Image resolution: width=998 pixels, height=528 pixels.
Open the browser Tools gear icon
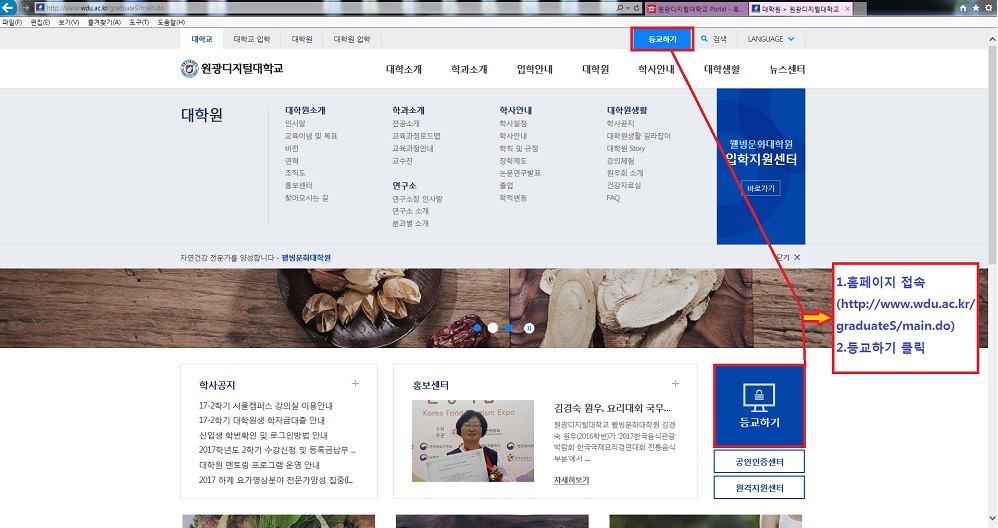(988, 8)
